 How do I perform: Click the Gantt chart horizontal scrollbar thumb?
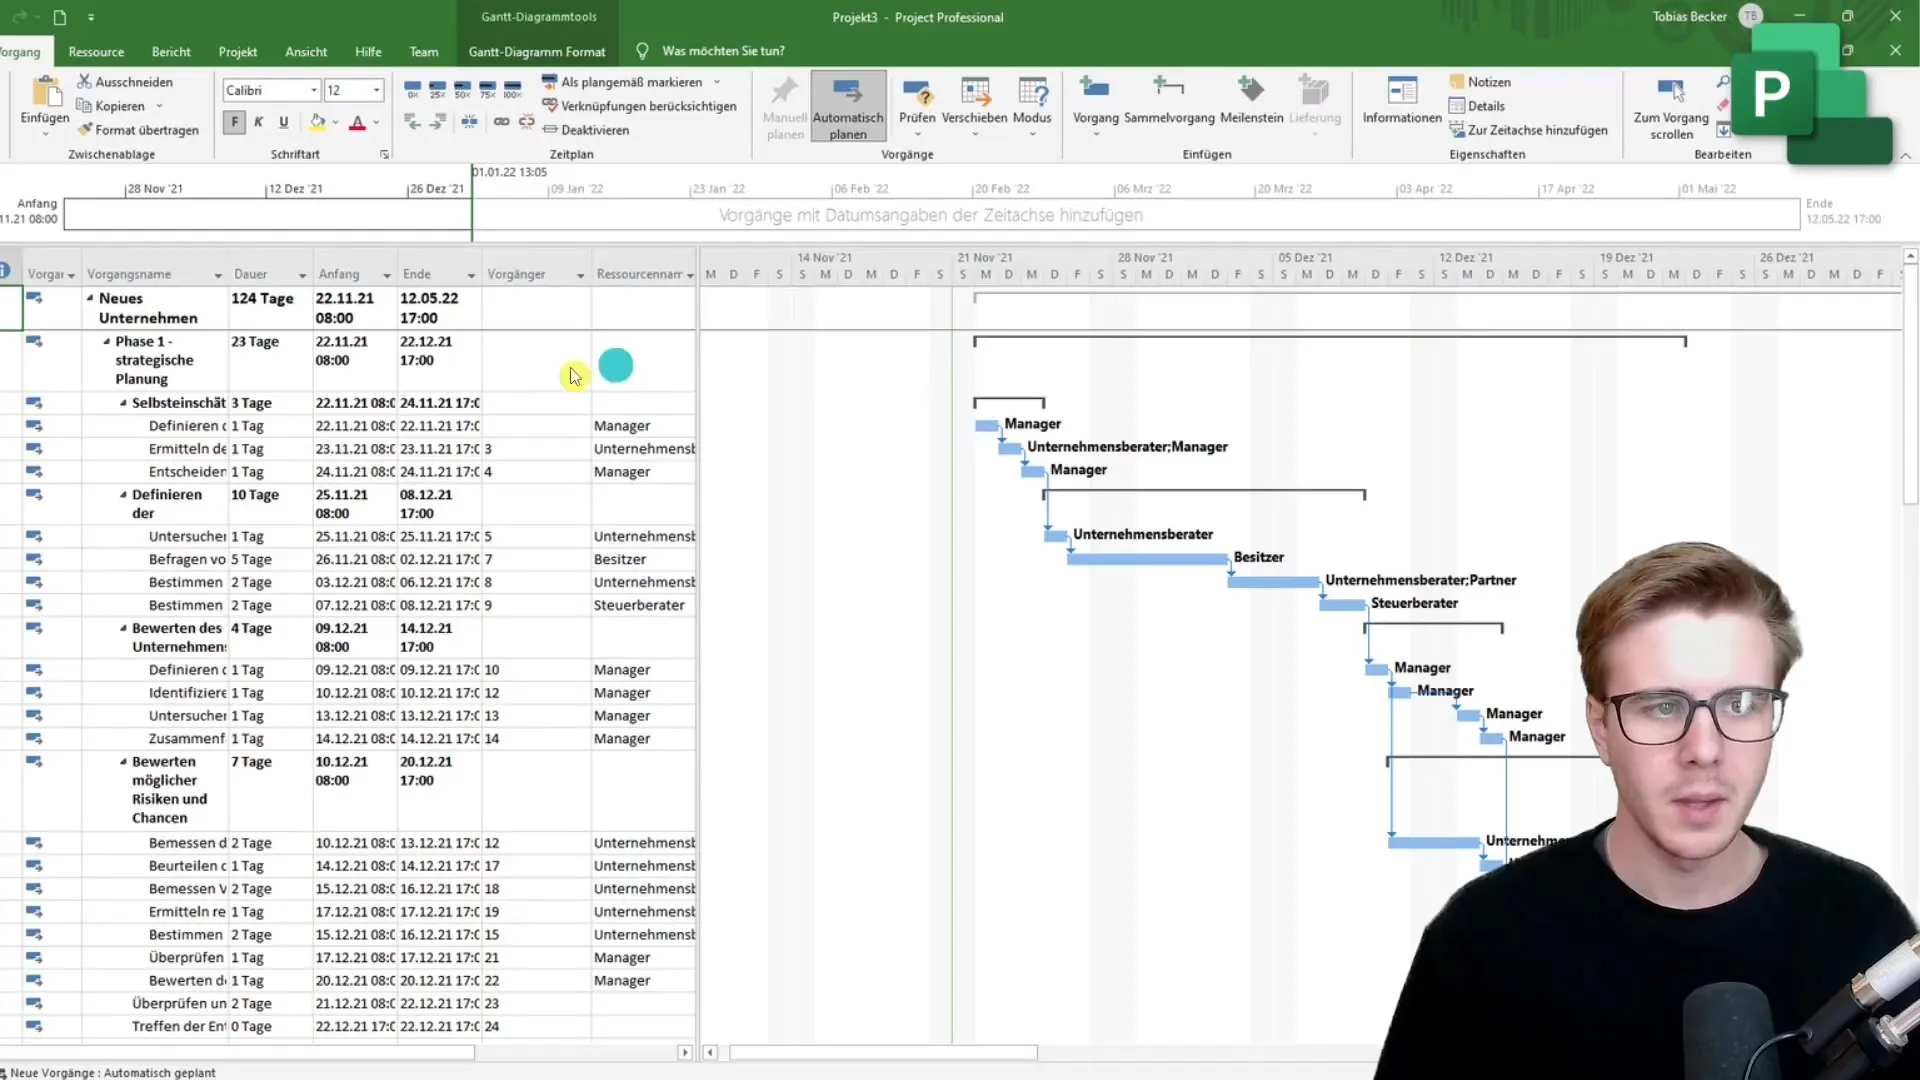[x=883, y=1052]
